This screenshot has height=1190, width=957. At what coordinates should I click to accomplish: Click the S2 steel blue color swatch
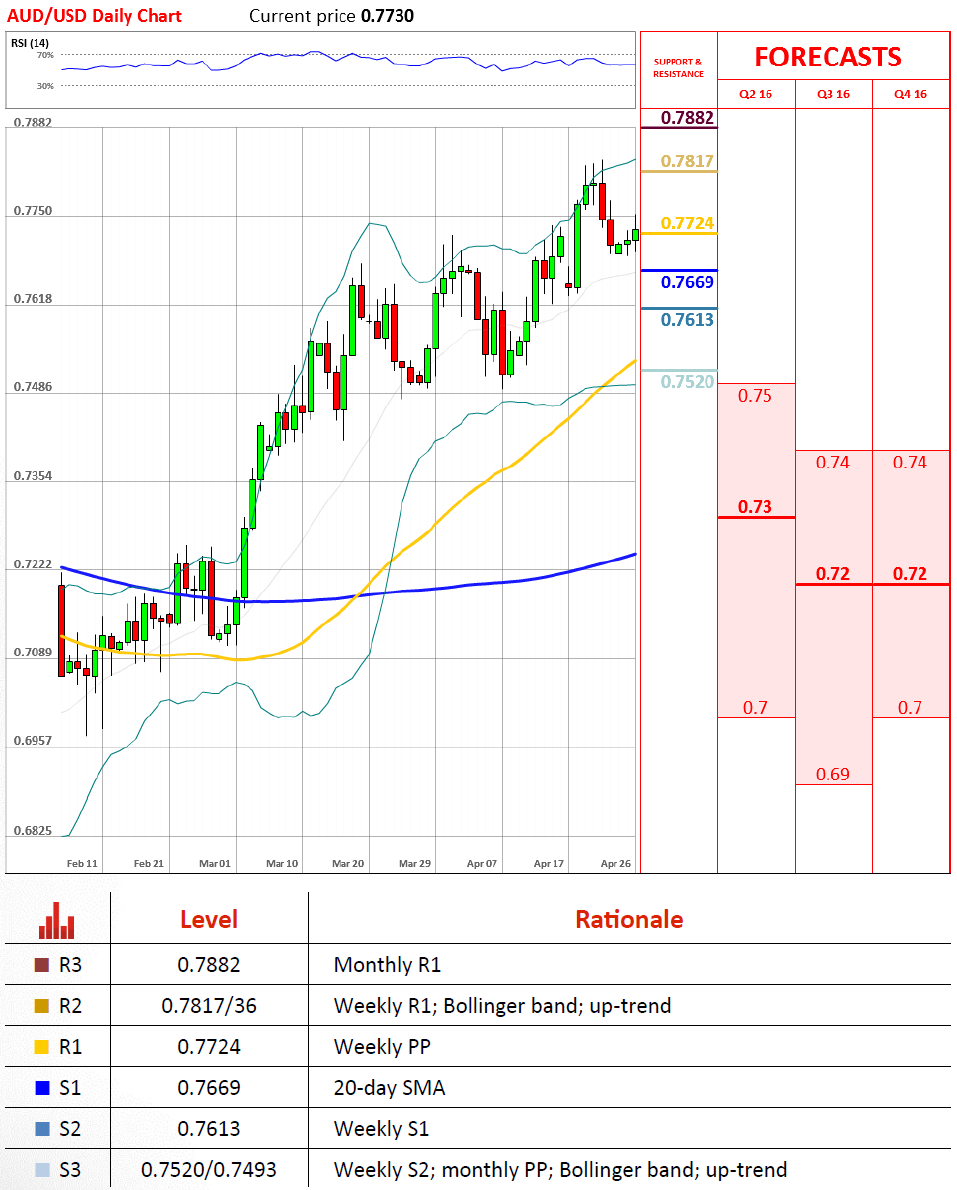point(42,1129)
